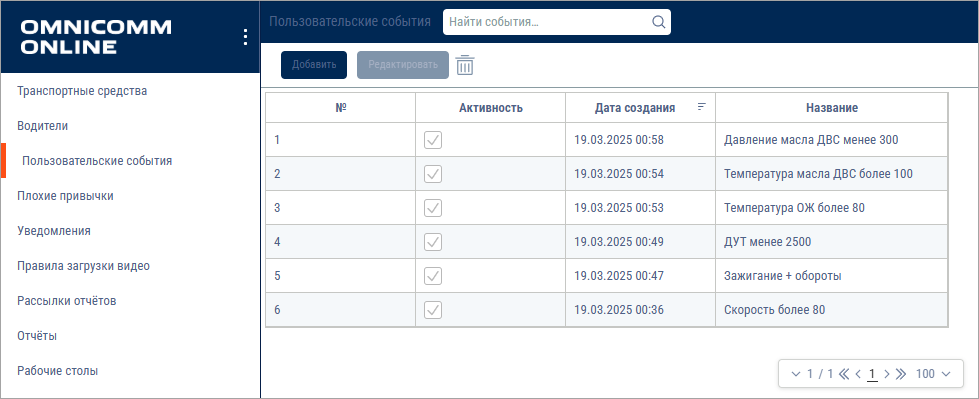The image size is (979, 399).
Task: Open the rows-per-page dropdown showing 100
Action: pyautogui.click(x=933, y=374)
